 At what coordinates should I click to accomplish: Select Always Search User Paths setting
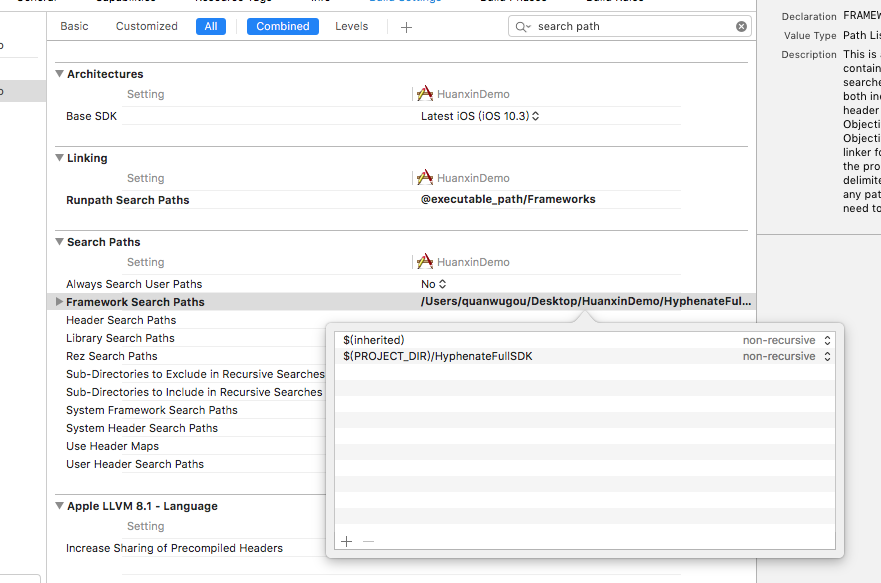[x=134, y=284]
